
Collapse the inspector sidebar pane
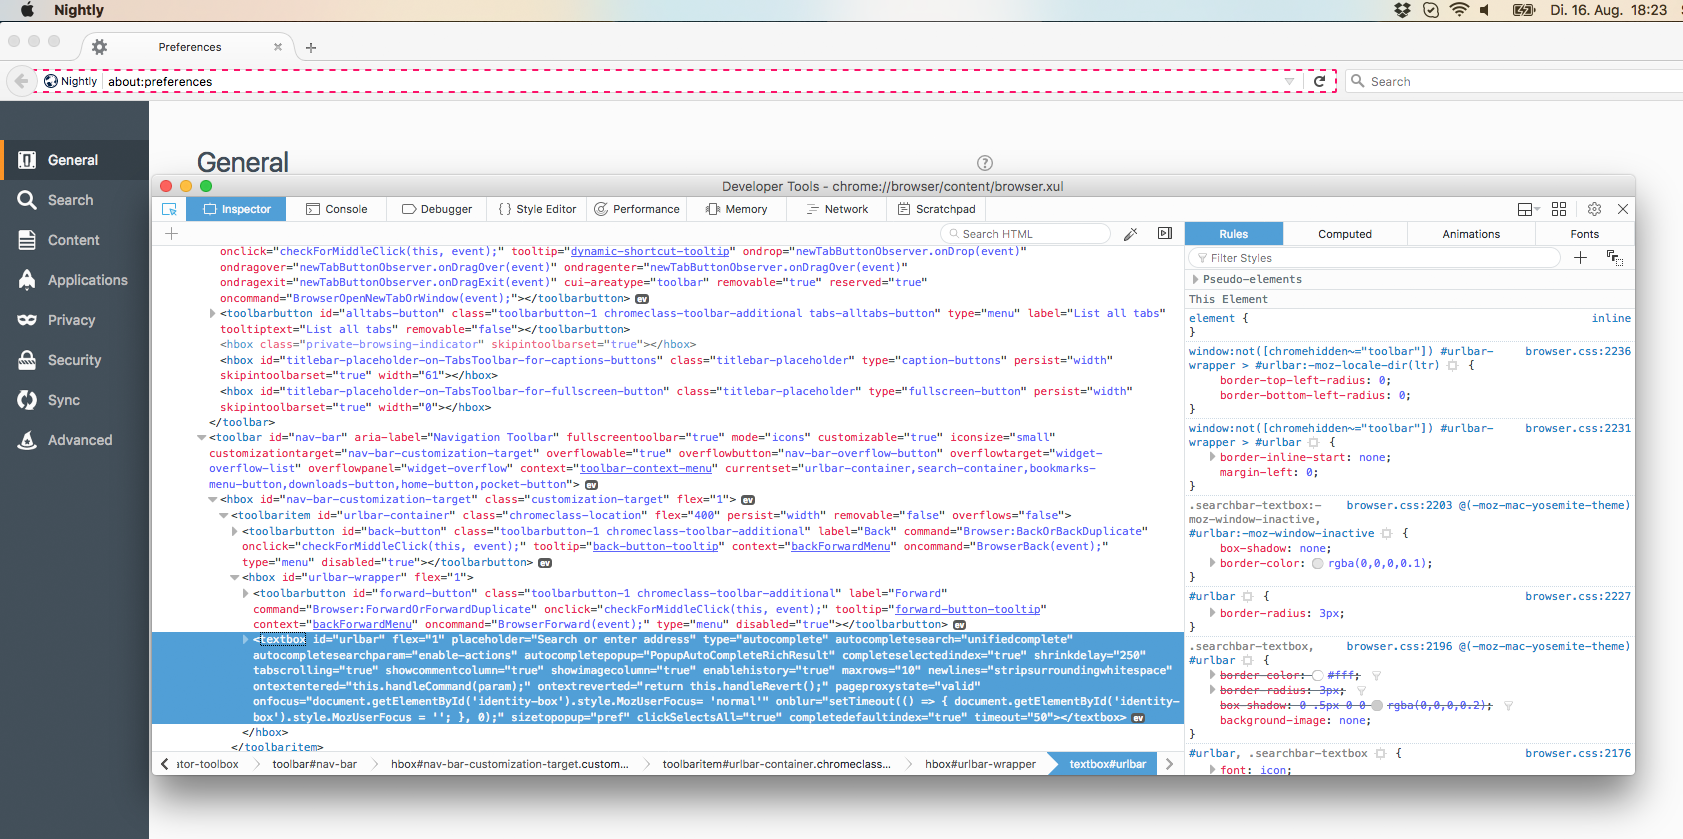tap(1165, 234)
